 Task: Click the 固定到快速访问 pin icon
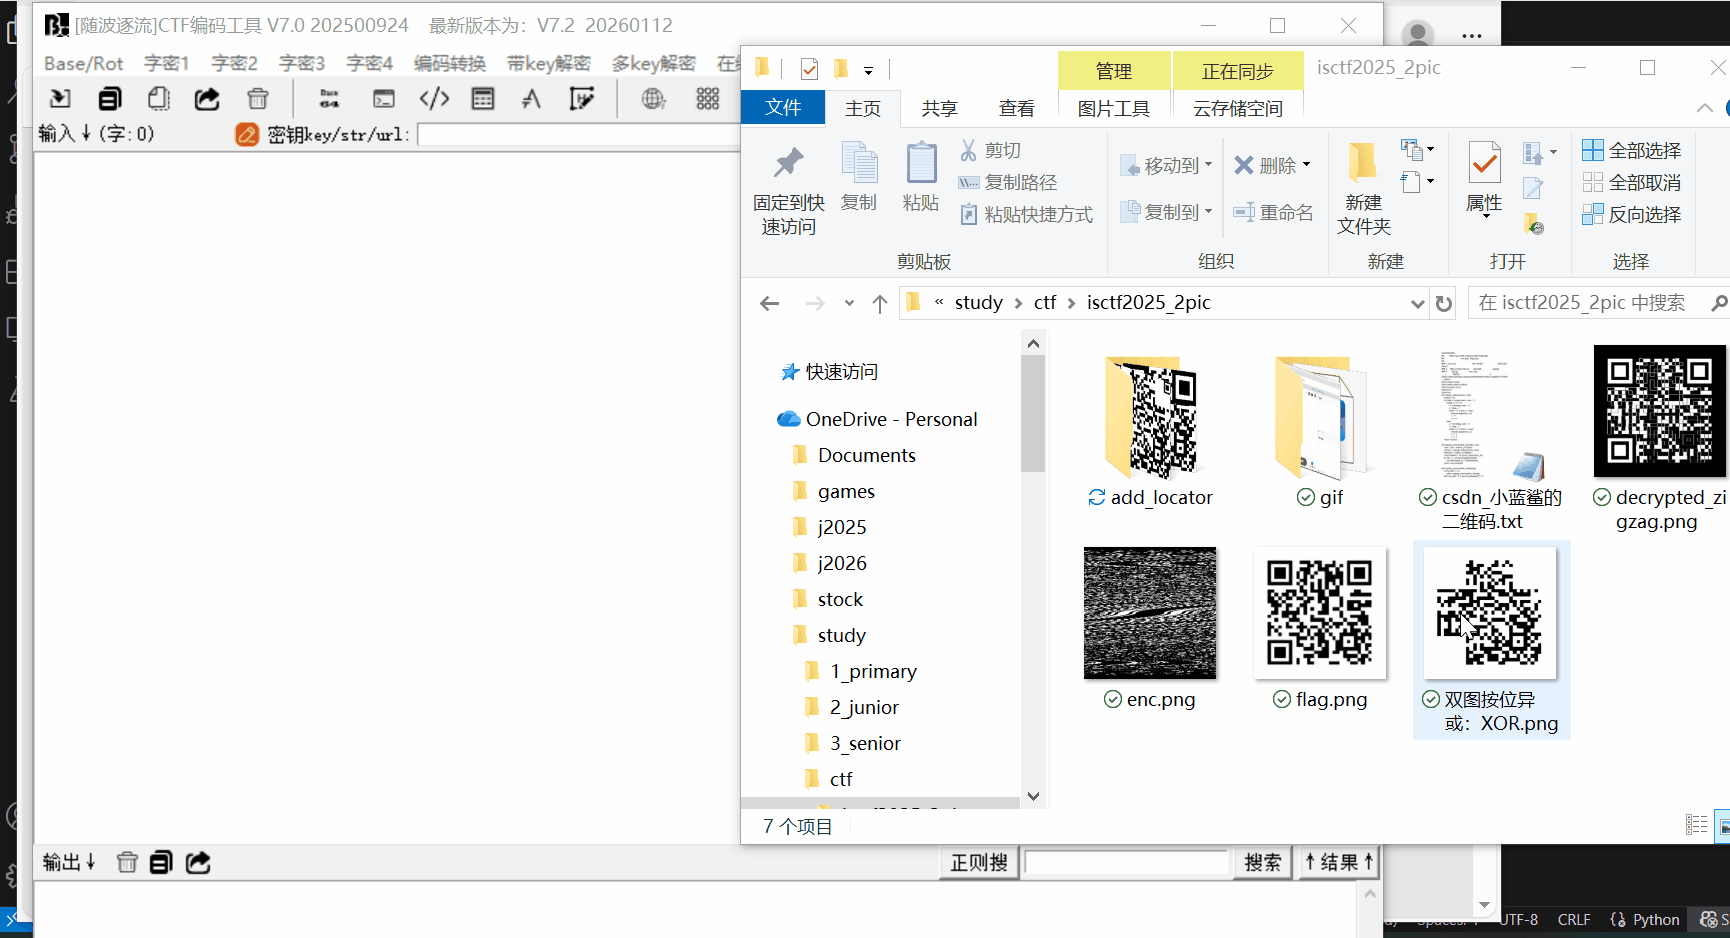coord(789,163)
